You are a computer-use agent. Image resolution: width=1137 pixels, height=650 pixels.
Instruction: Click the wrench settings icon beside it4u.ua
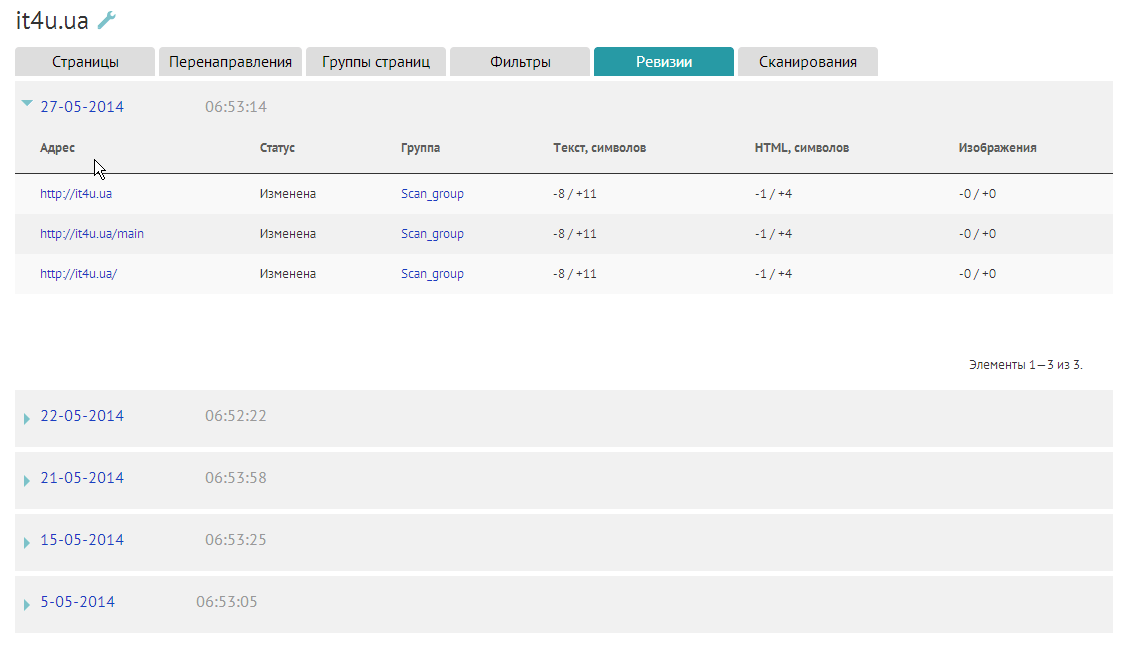point(107,20)
